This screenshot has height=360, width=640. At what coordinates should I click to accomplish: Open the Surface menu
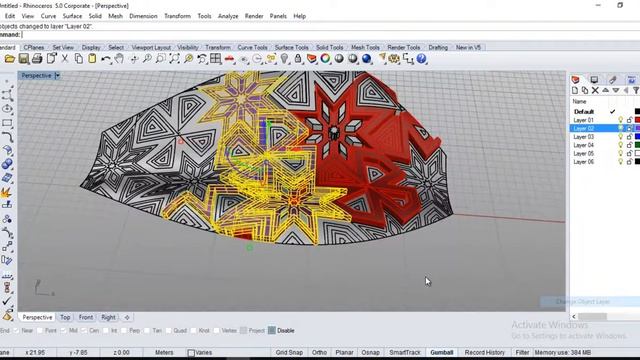(72, 16)
